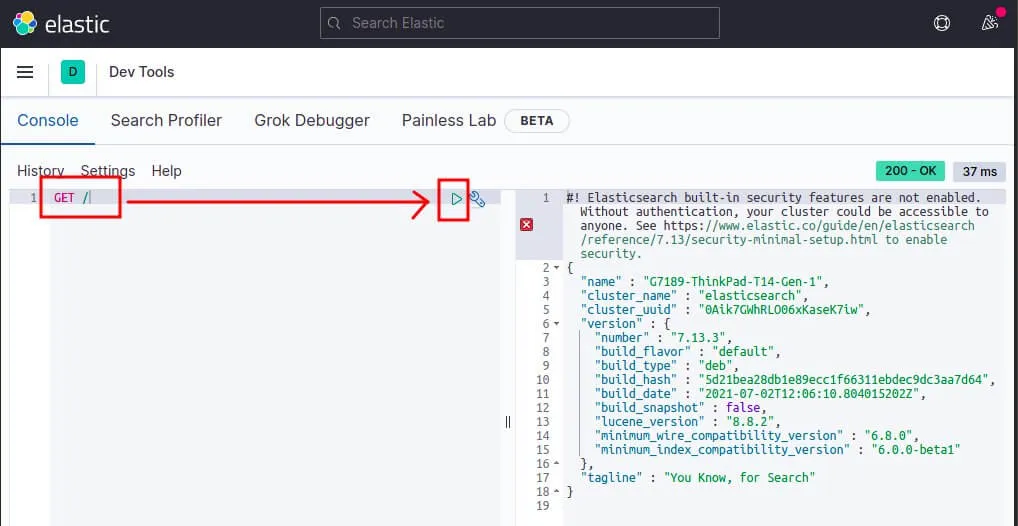Click the security warning text on line 1
The height and width of the screenshot is (526, 1018).
tap(779, 225)
